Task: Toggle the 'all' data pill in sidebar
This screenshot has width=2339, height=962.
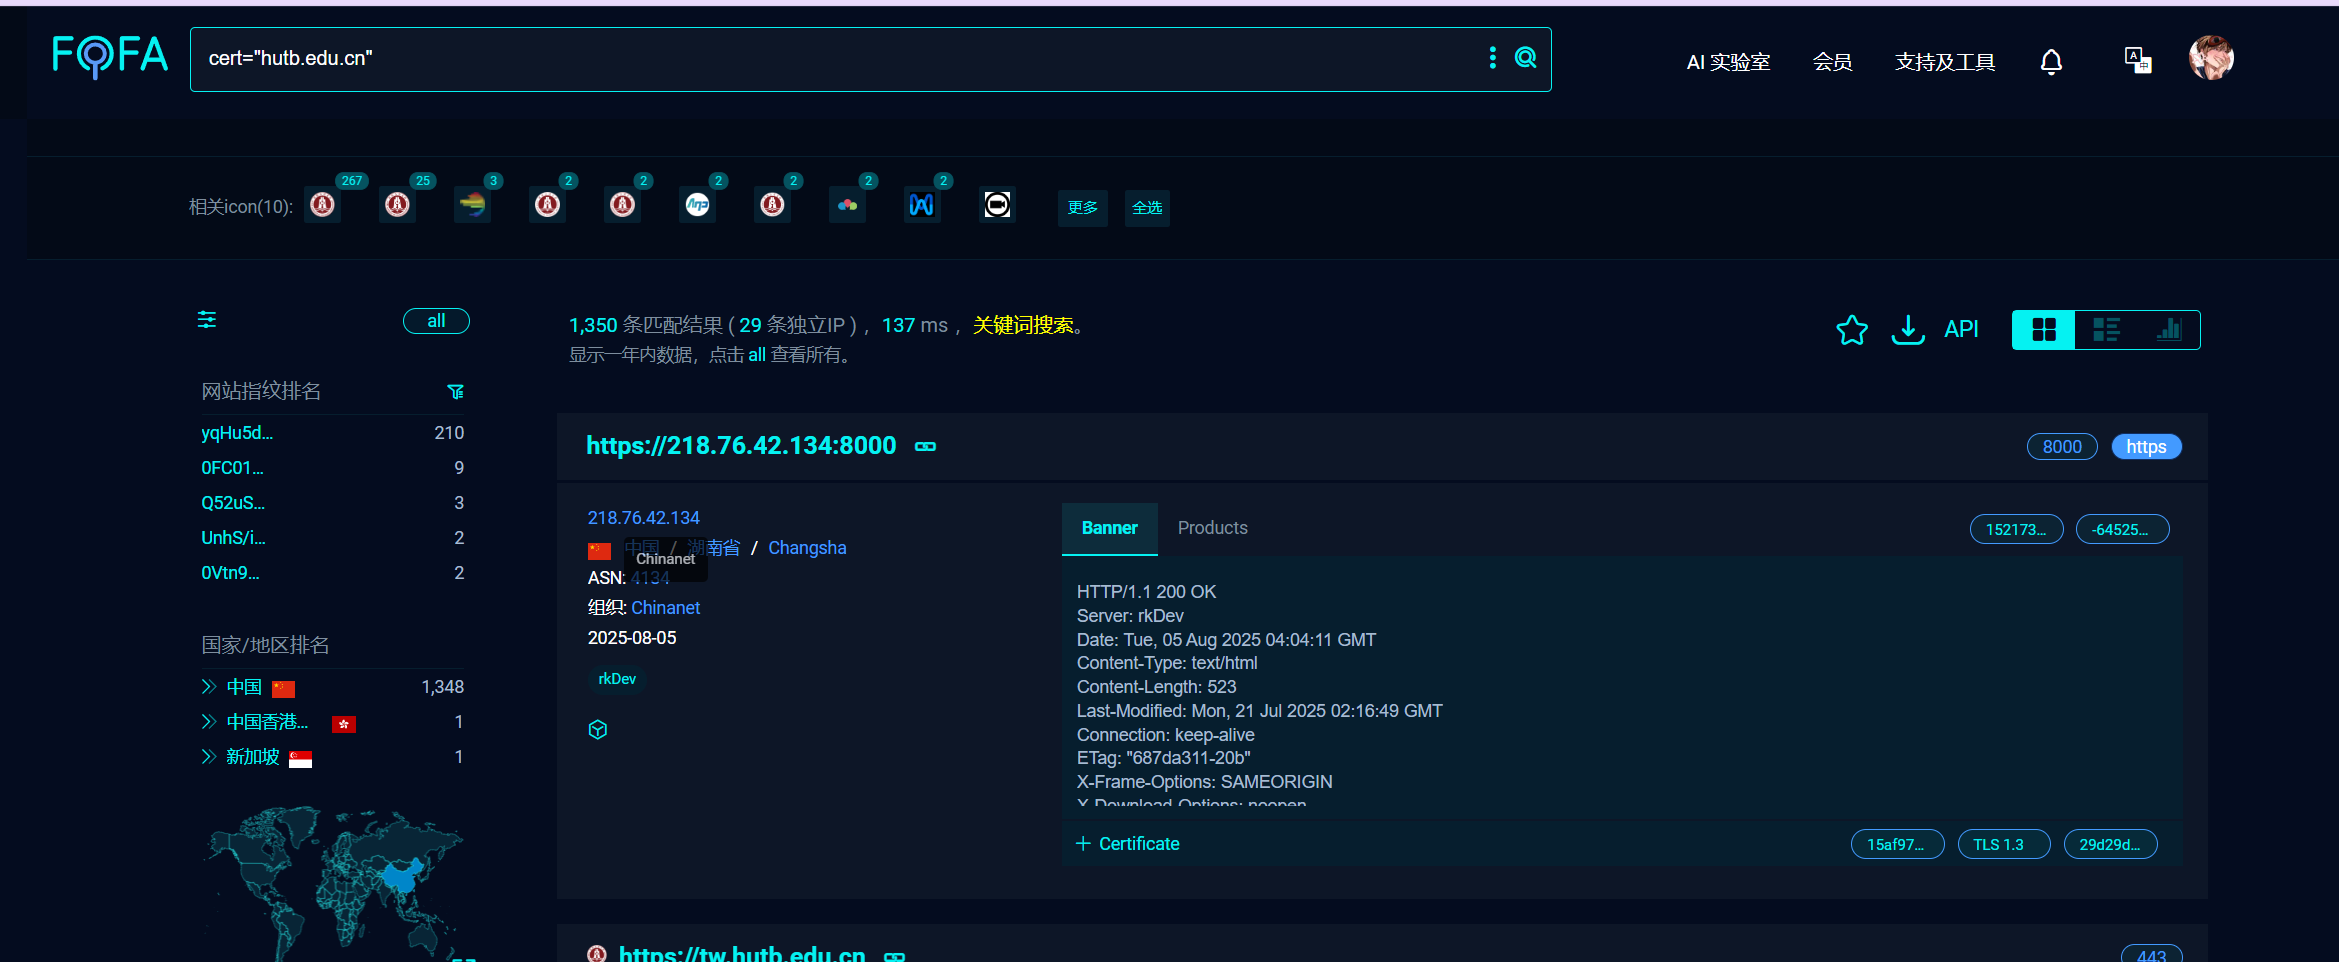Action: [x=436, y=321]
